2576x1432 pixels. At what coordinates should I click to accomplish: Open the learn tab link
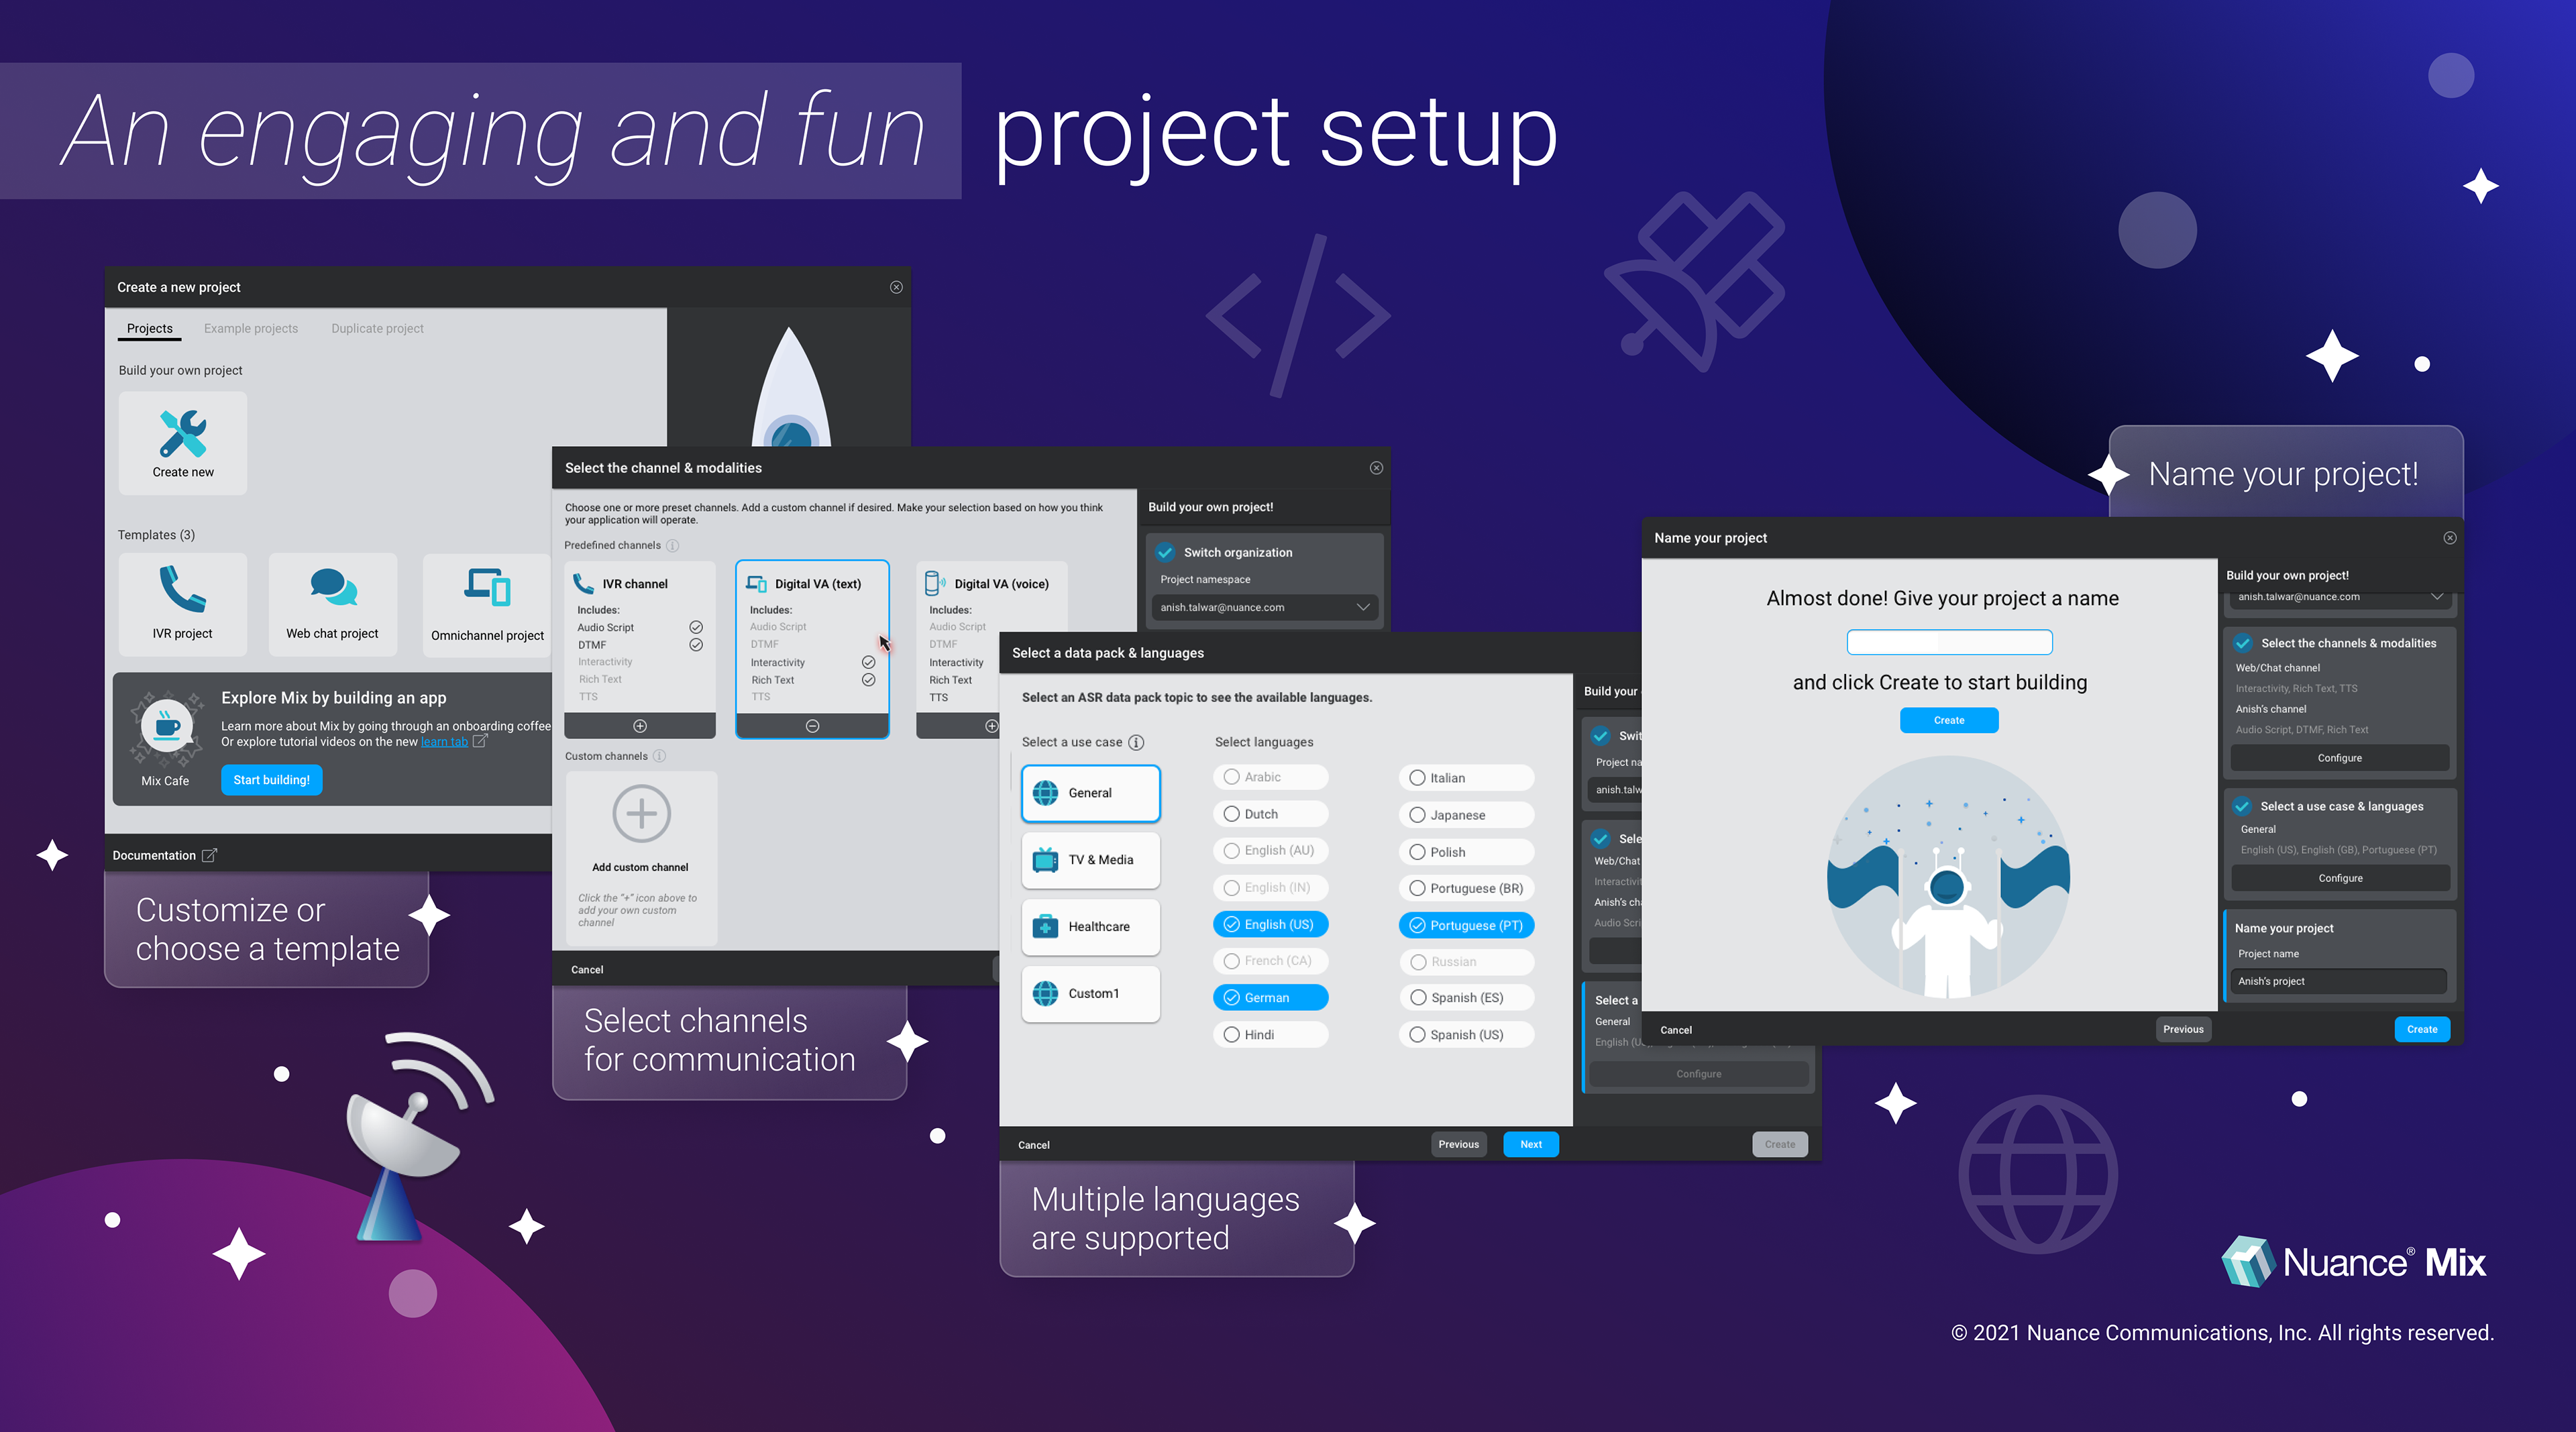(444, 741)
